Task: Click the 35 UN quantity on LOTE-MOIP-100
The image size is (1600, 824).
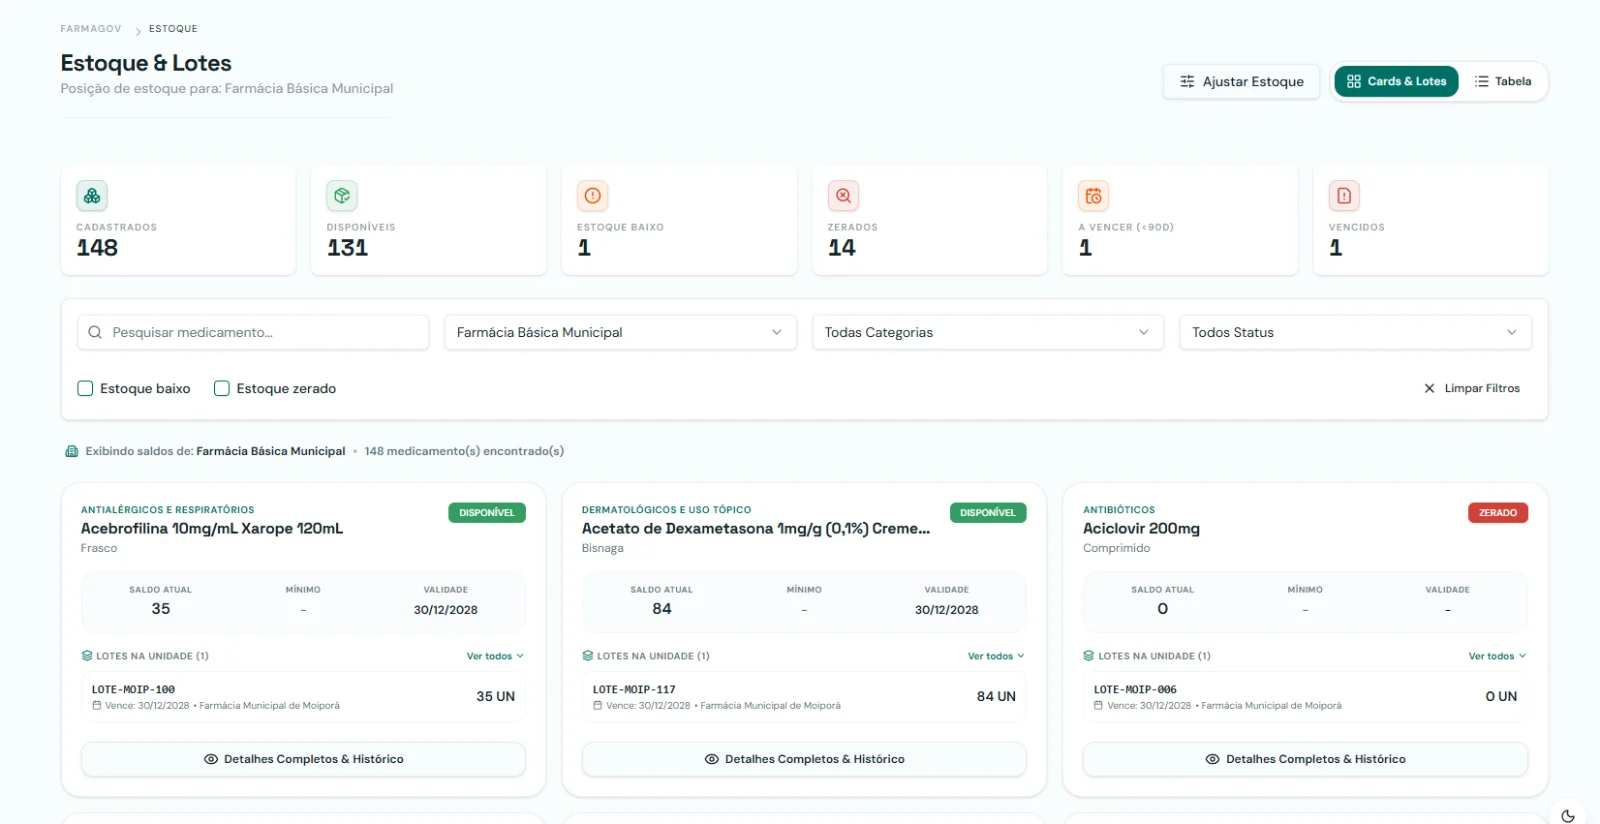Action: point(495,696)
